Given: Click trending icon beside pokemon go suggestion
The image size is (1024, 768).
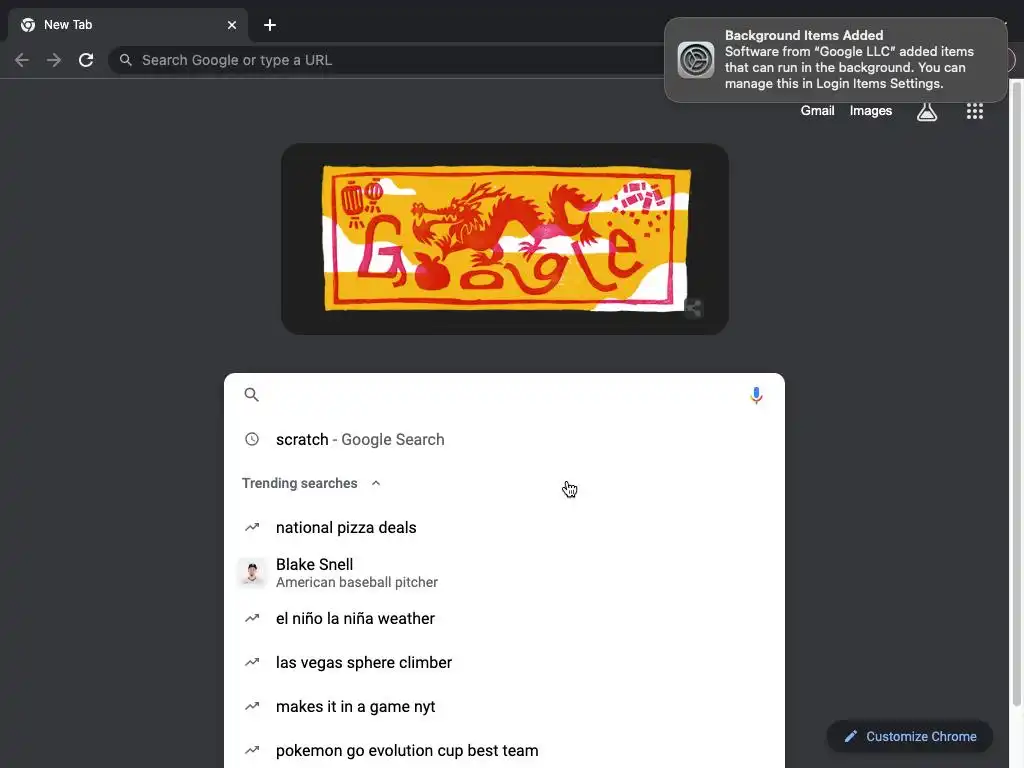Looking at the screenshot, I should coord(251,750).
